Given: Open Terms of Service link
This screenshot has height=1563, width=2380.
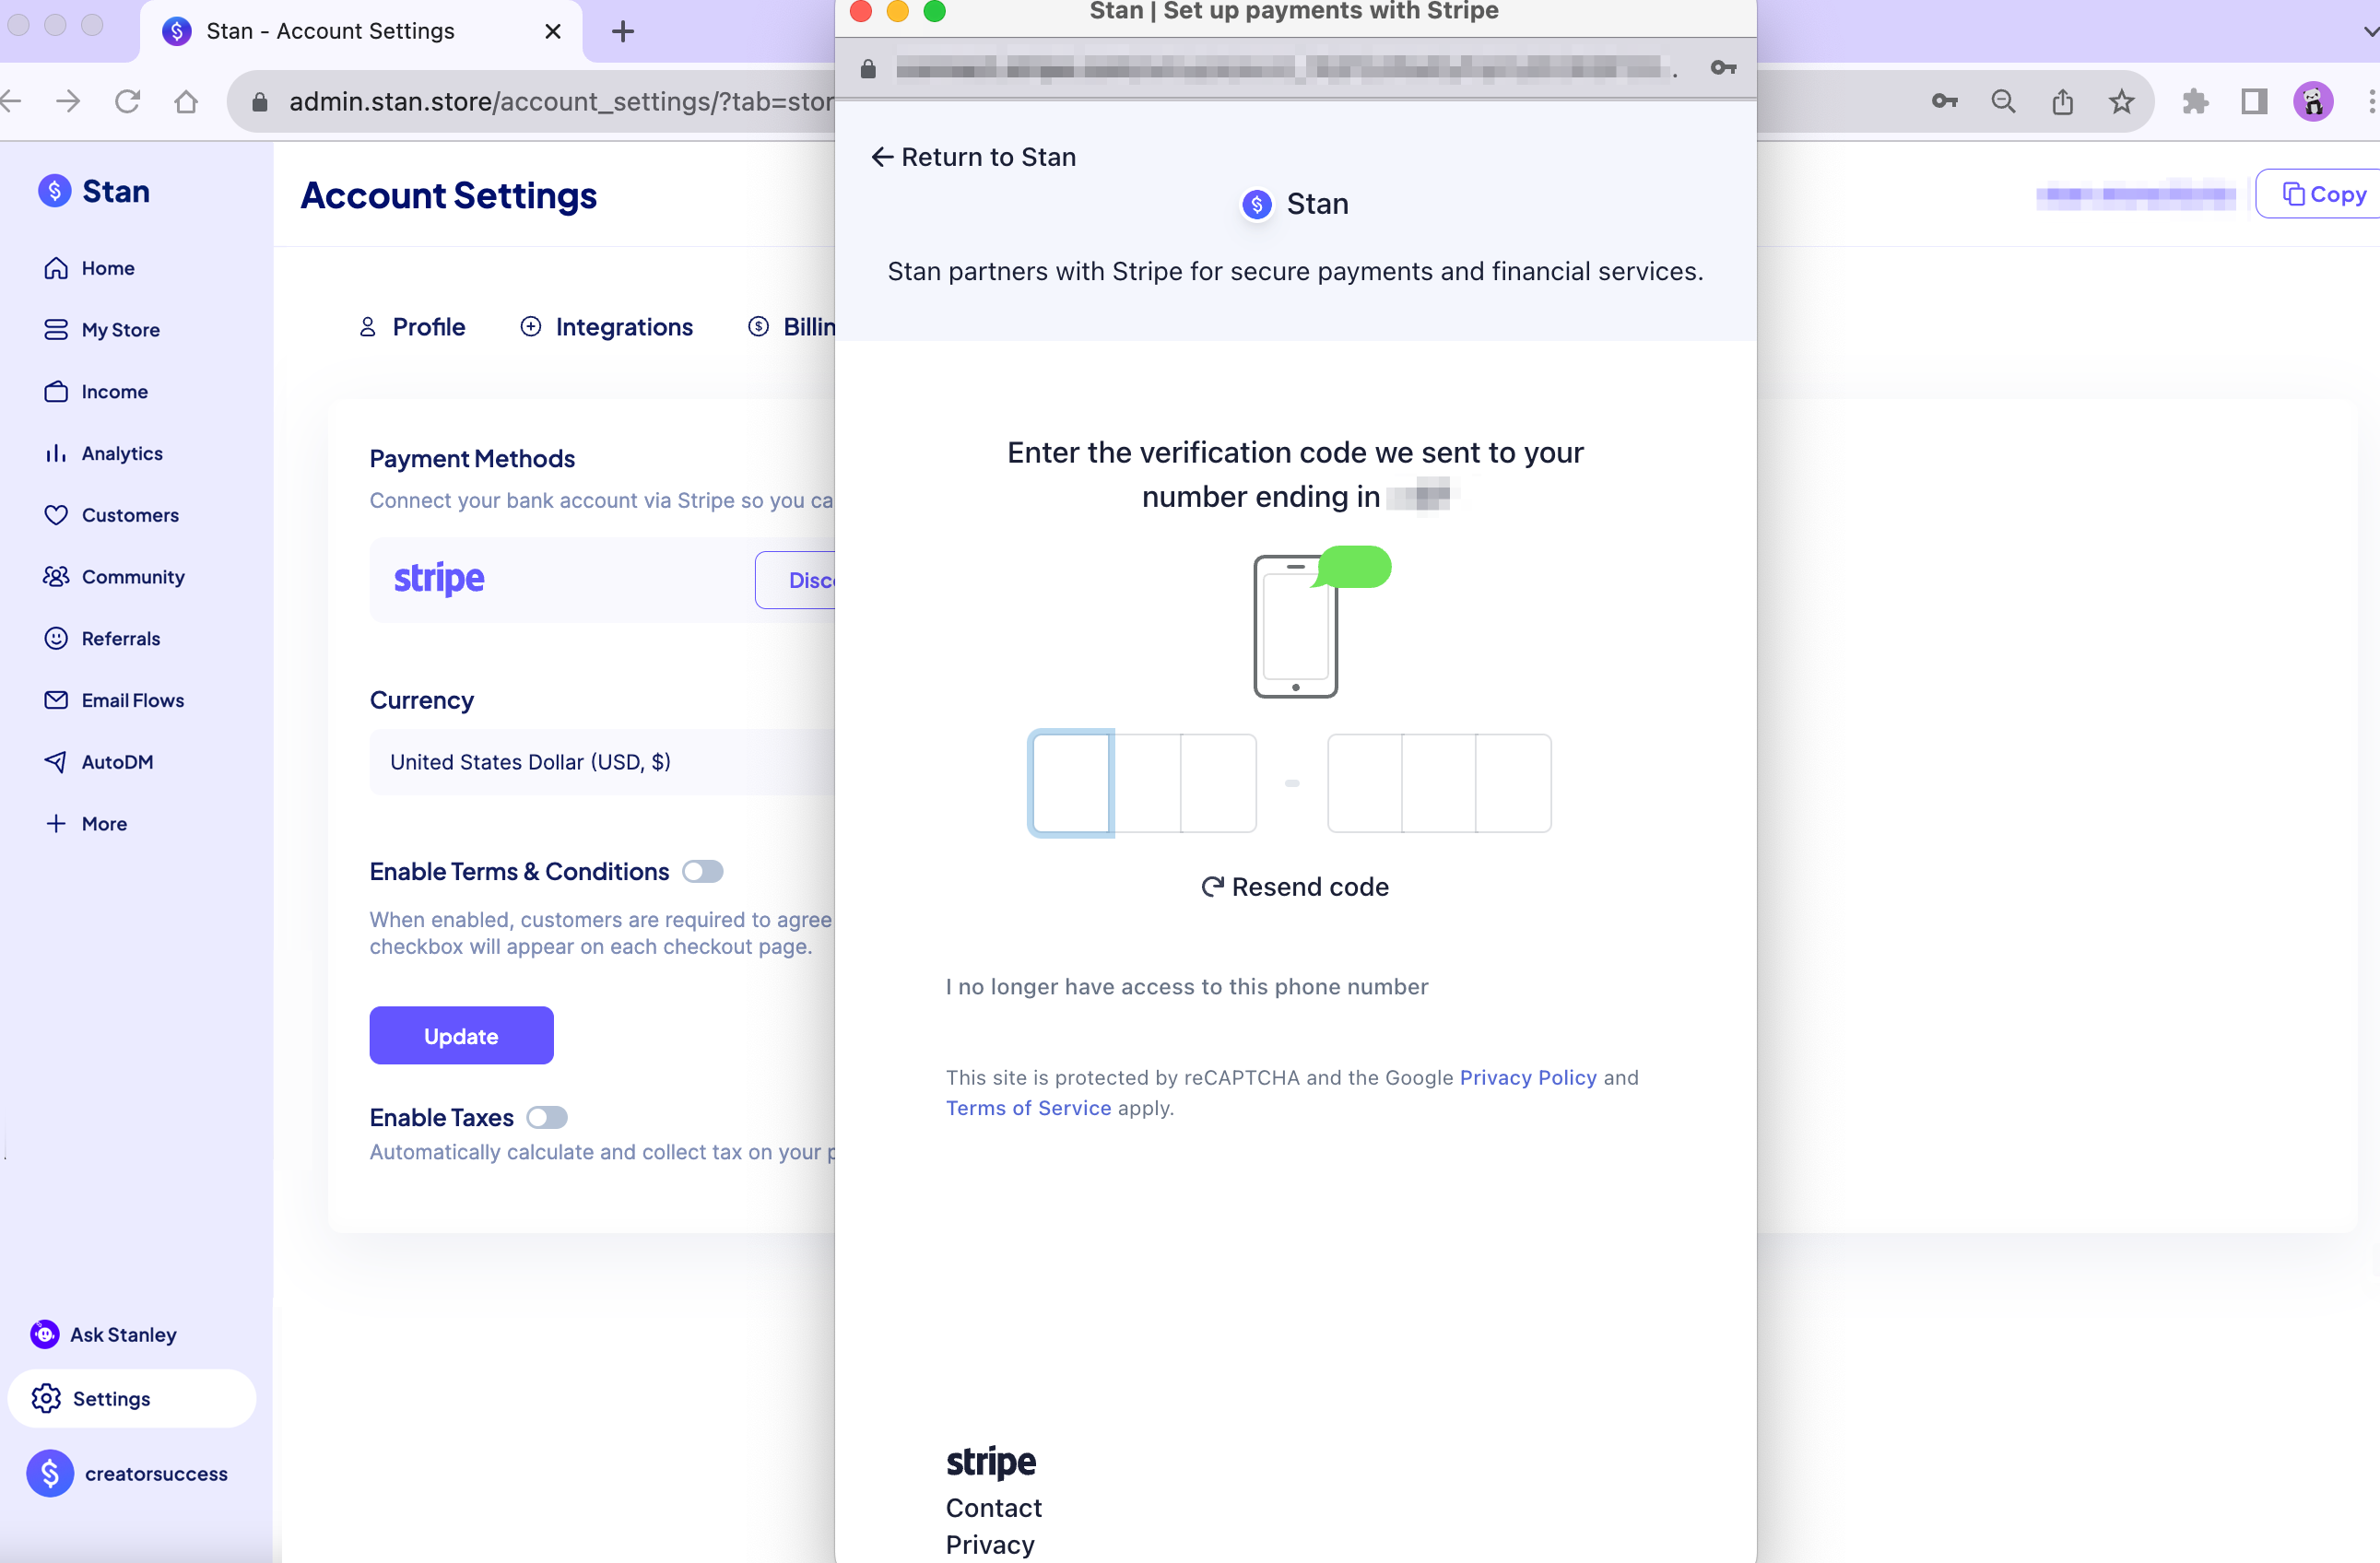Looking at the screenshot, I should coord(1028,1108).
